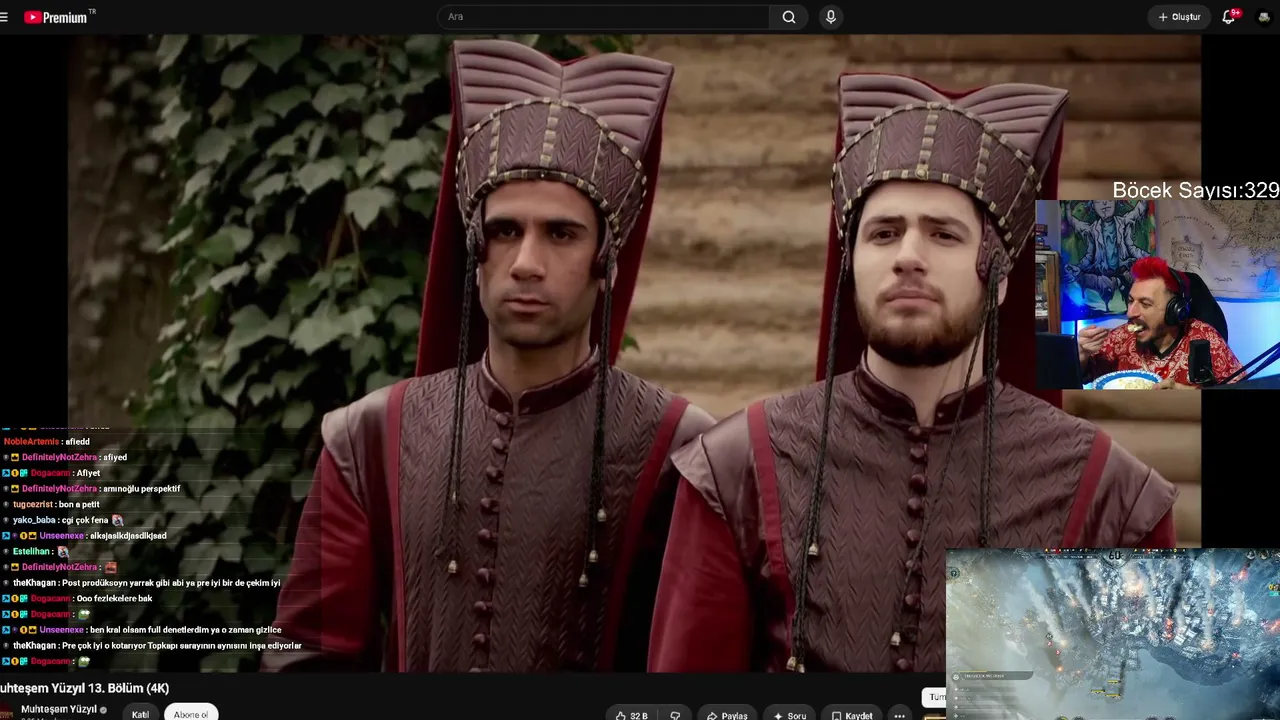Subscribe using the Abone ol button
This screenshot has height=720, width=1280.
coord(191,714)
